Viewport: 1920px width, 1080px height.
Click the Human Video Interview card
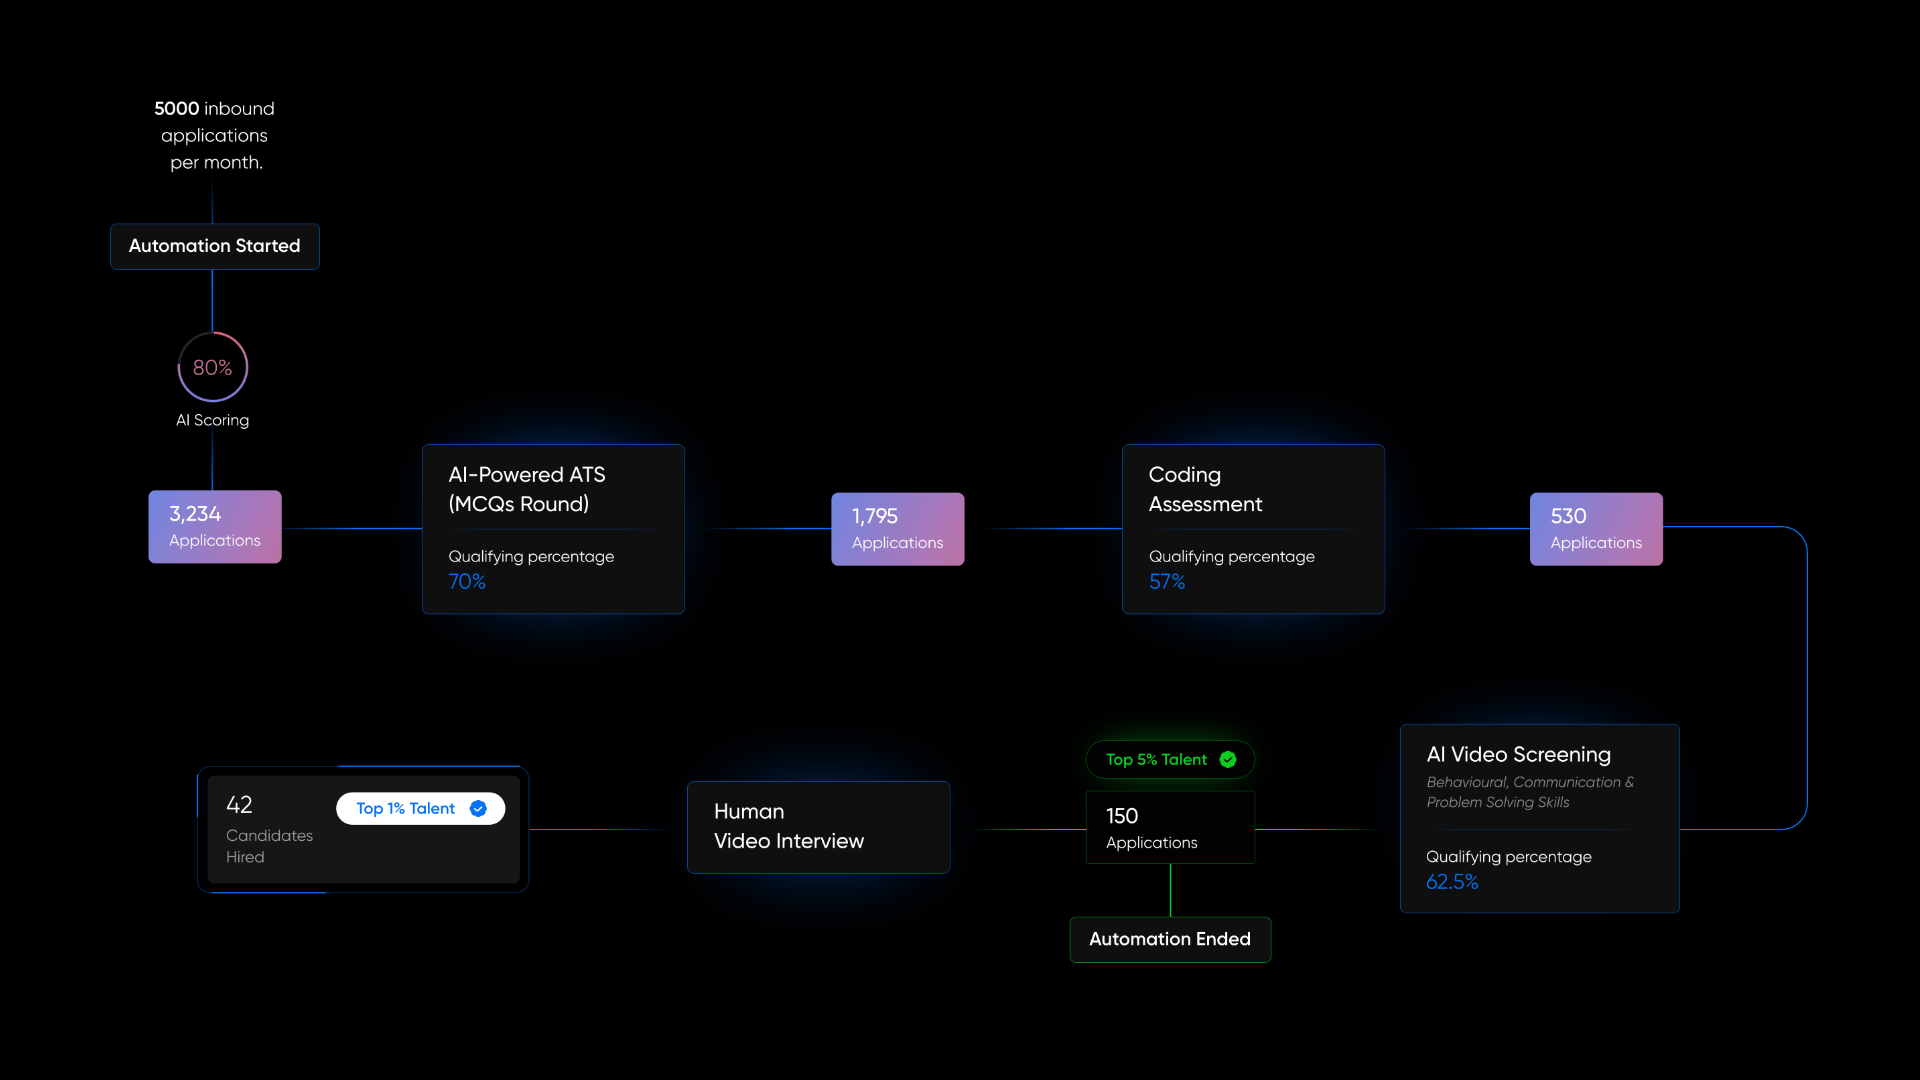818,827
